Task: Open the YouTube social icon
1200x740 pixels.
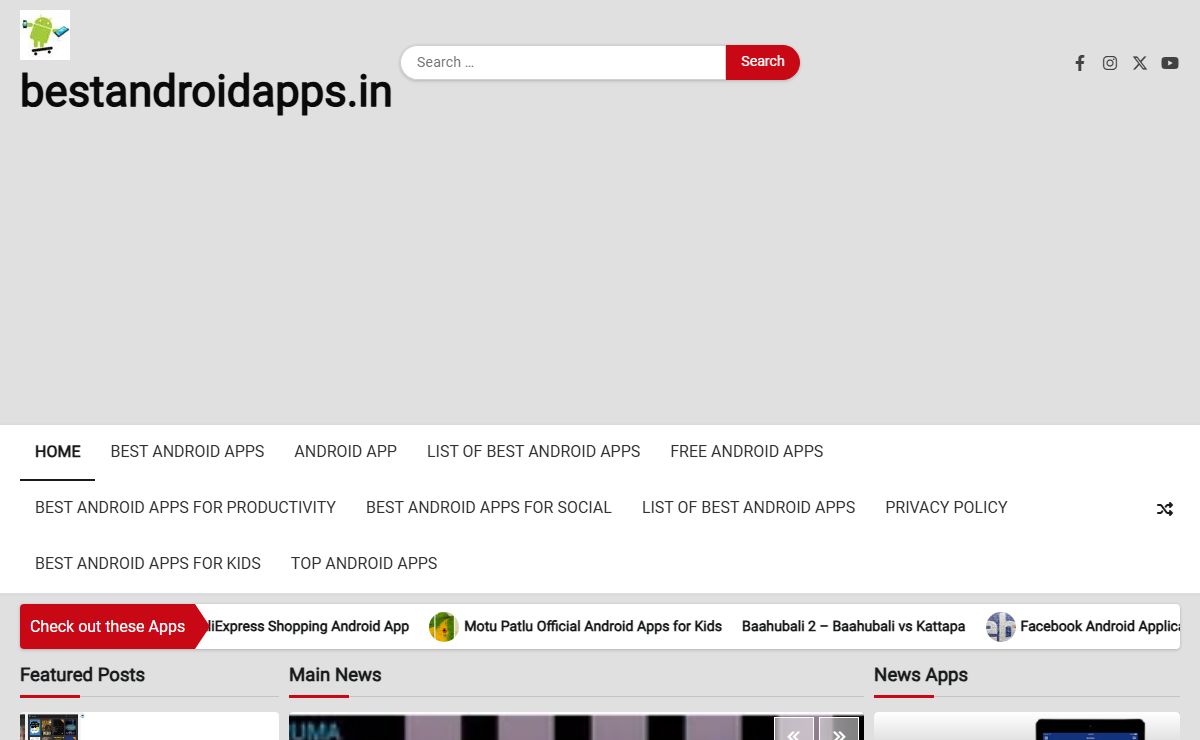Action: point(1170,63)
